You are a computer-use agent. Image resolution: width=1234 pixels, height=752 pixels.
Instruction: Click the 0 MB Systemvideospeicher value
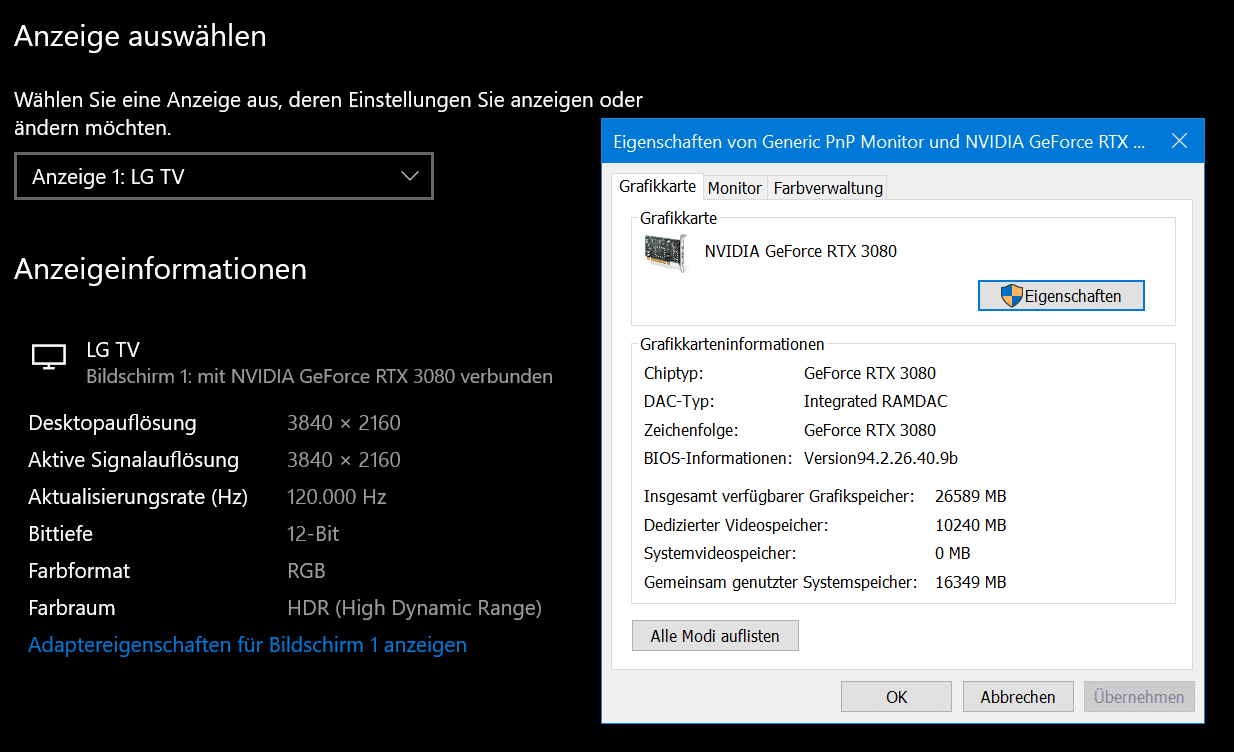pos(952,553)
